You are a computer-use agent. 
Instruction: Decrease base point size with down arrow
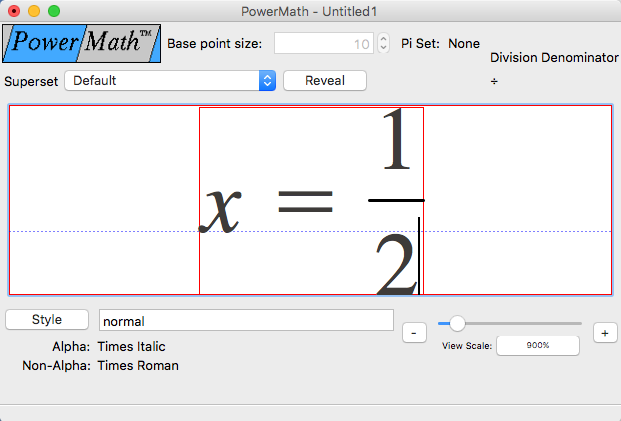383,48
